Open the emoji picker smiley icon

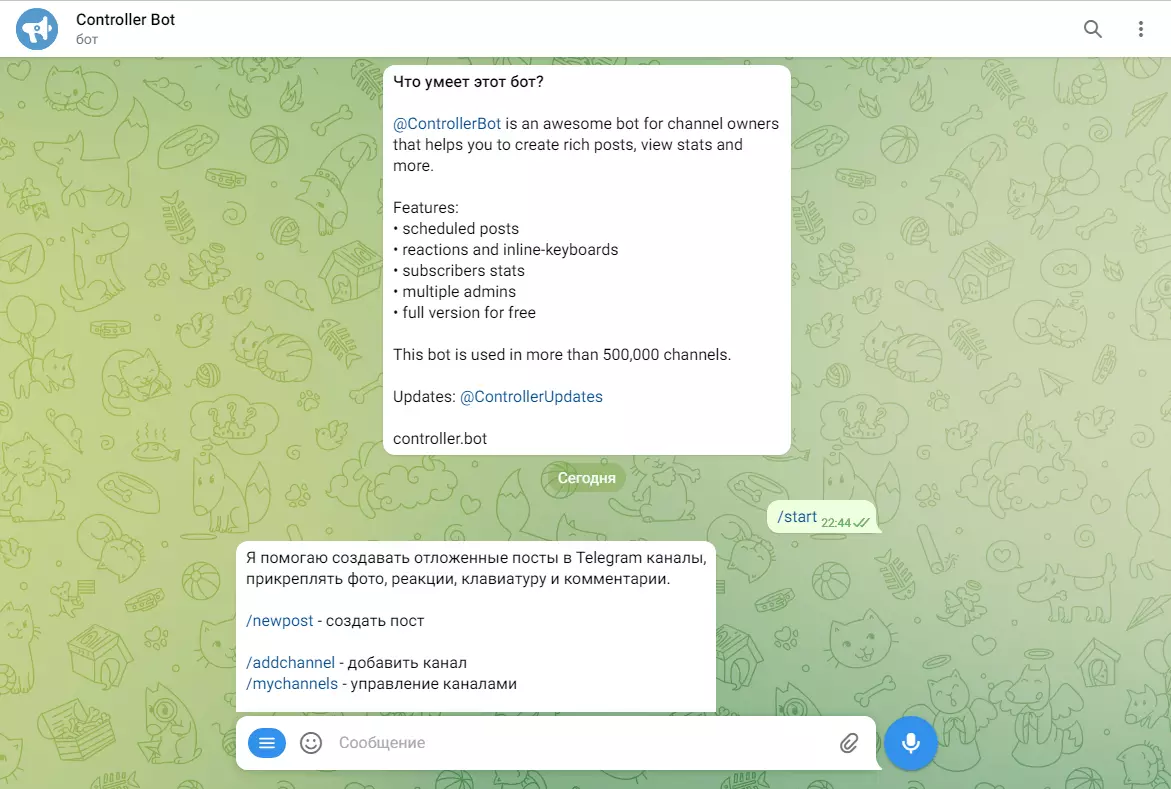(311, 743)
